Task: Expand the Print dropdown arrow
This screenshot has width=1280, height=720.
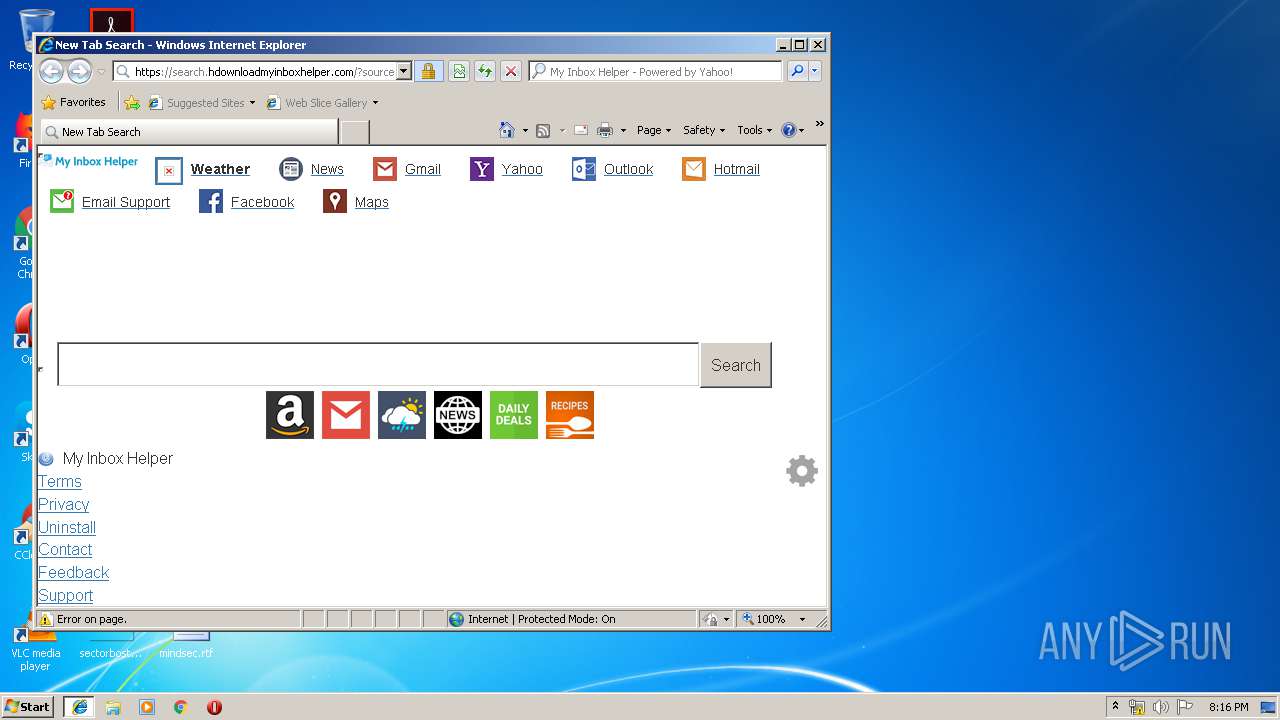Action: 623,130
